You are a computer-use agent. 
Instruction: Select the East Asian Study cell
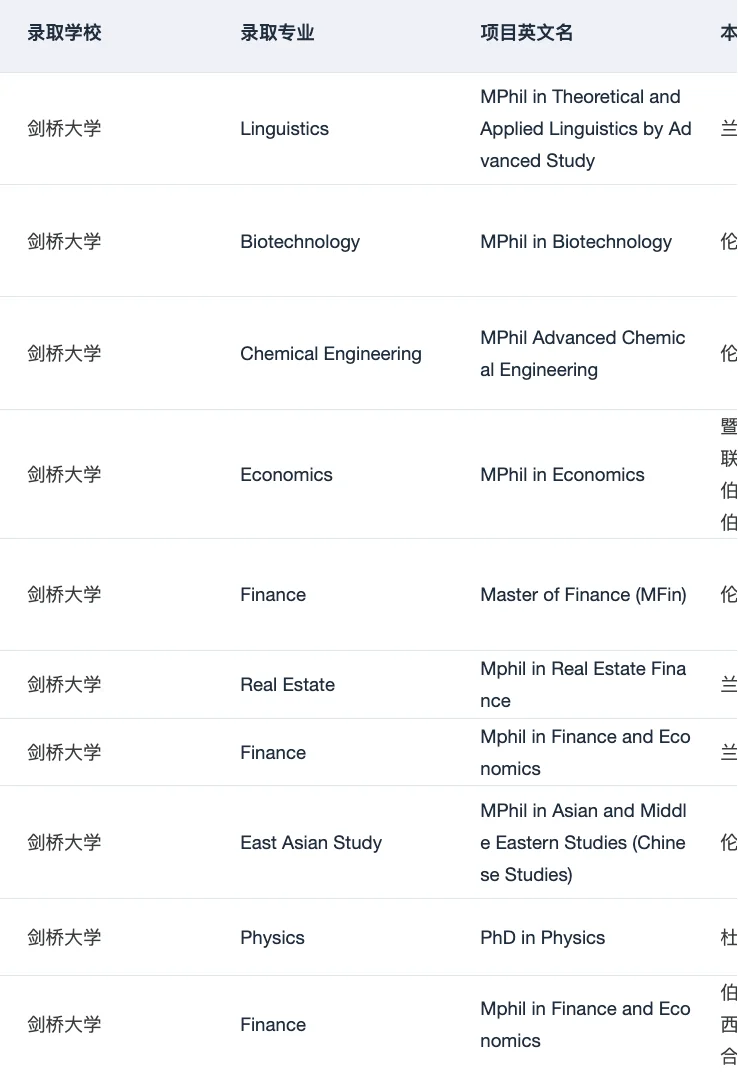(x=311, y=842)
